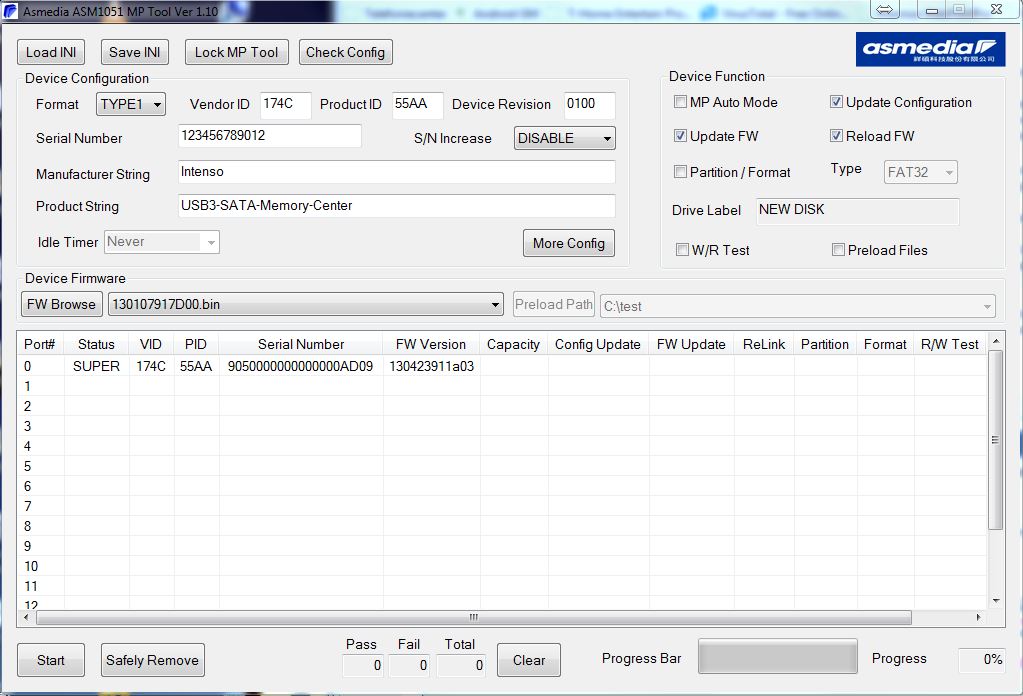Click Check Config button

345,52
